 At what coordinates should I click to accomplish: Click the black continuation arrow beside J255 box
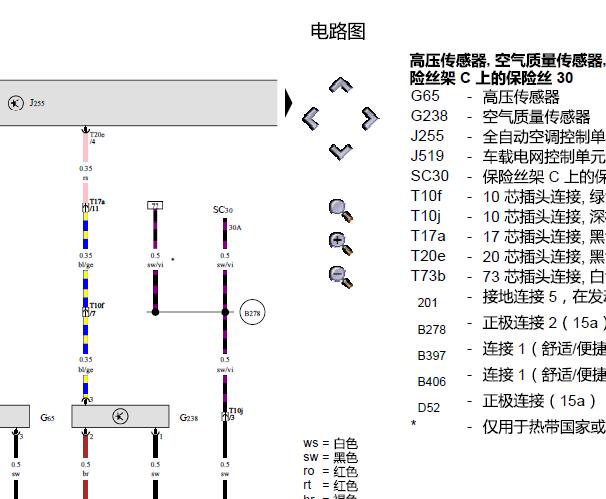coord(288,102)
